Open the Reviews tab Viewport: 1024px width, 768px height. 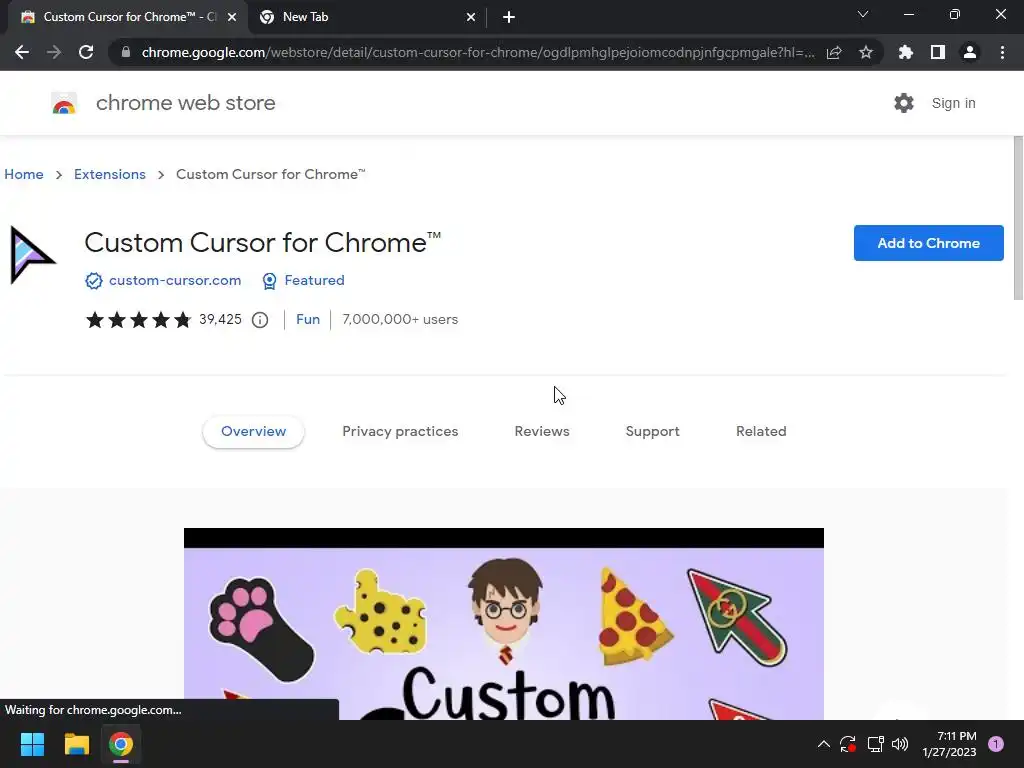click(x=542, y=432)
